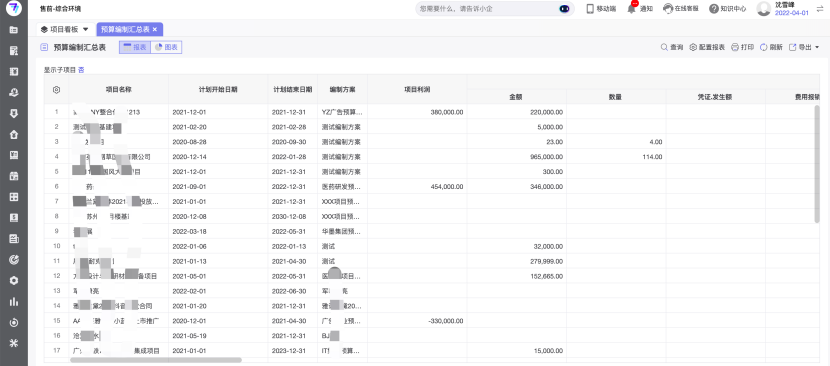Select cell with value 114.00
The width and height of the screenshot is (830, 366).
point(616,157)
